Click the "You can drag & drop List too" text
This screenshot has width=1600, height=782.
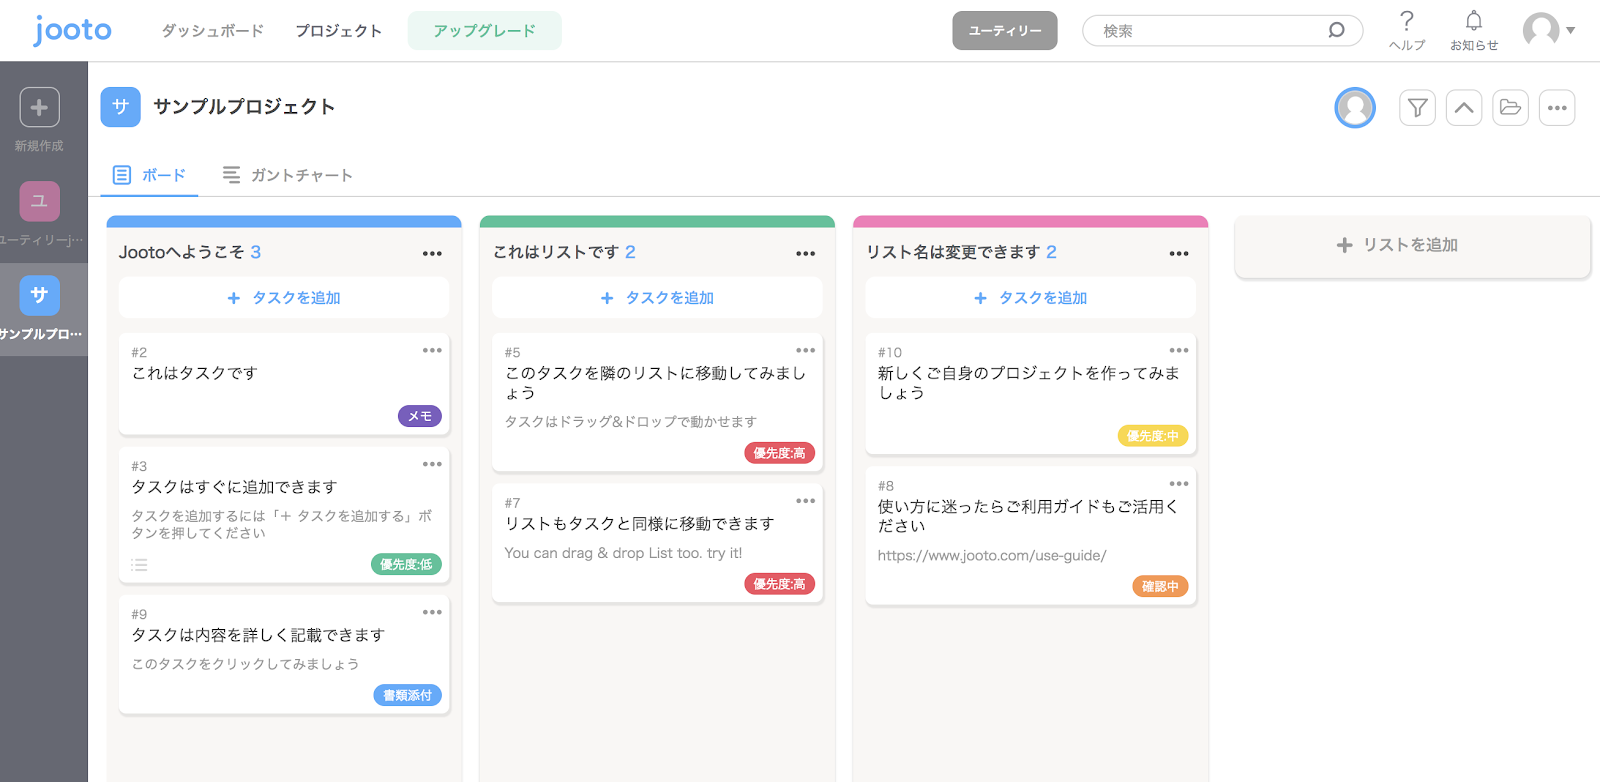(x=623, y=553)
